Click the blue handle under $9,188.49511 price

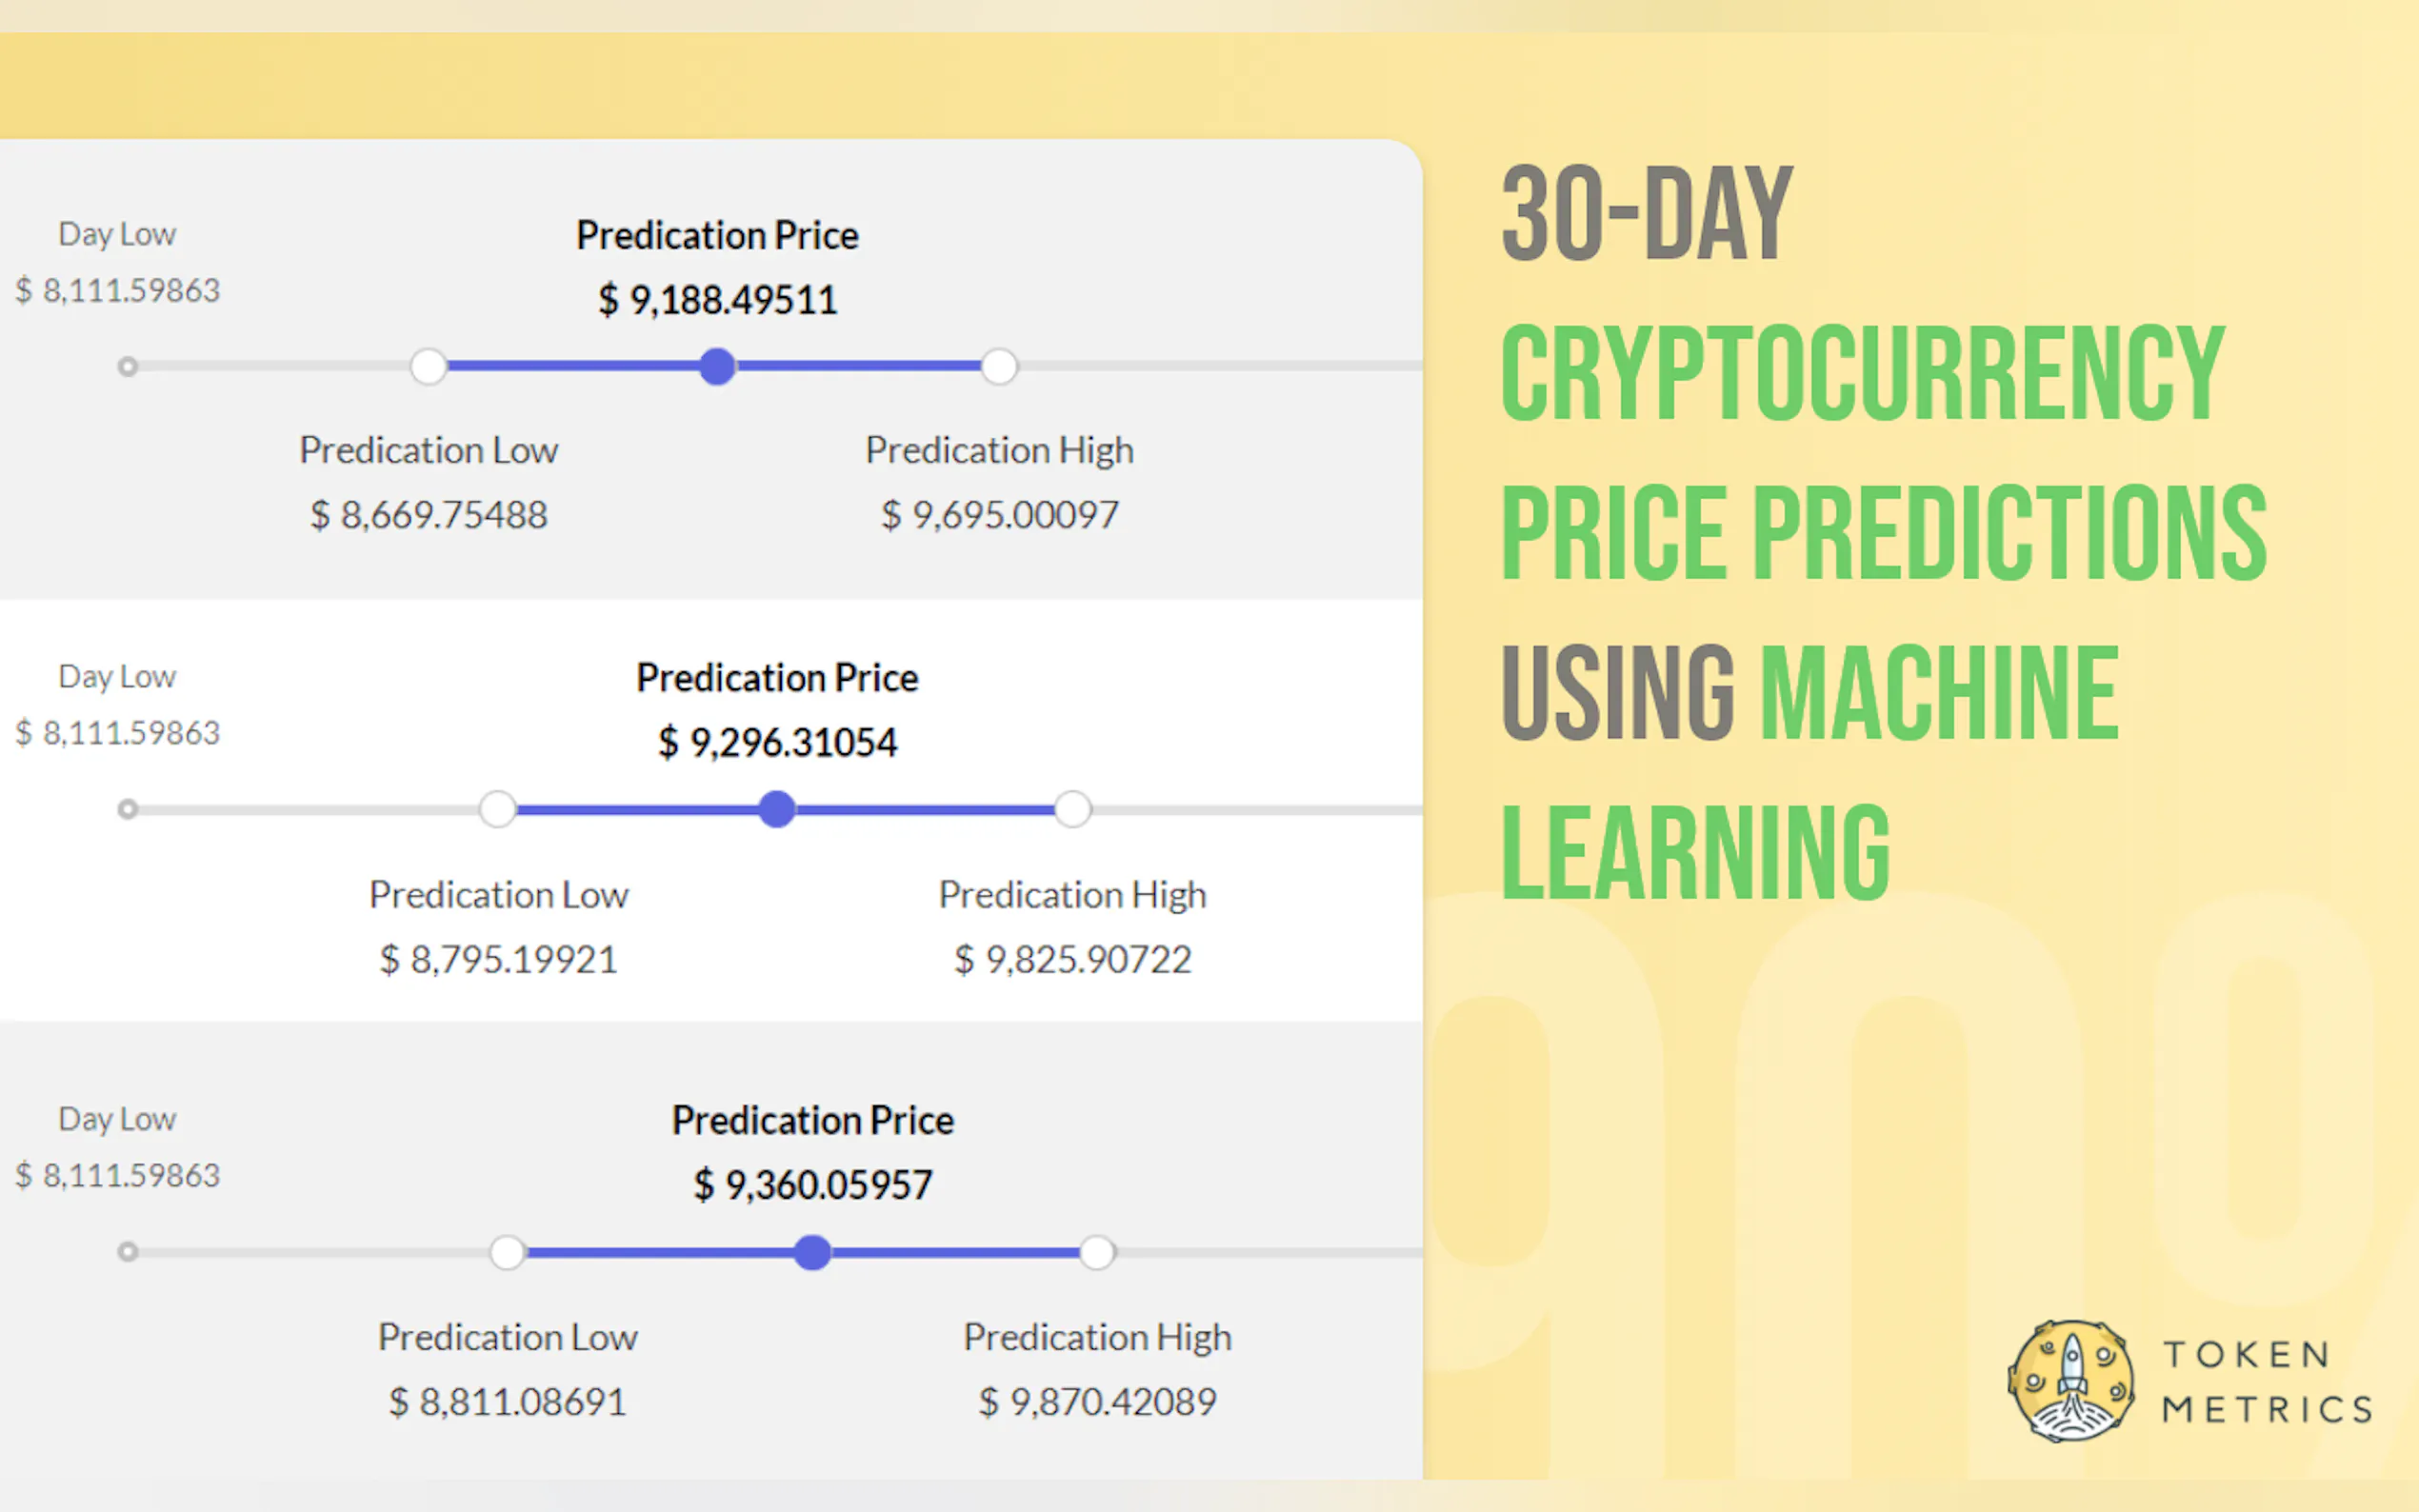tap(717, 367)
